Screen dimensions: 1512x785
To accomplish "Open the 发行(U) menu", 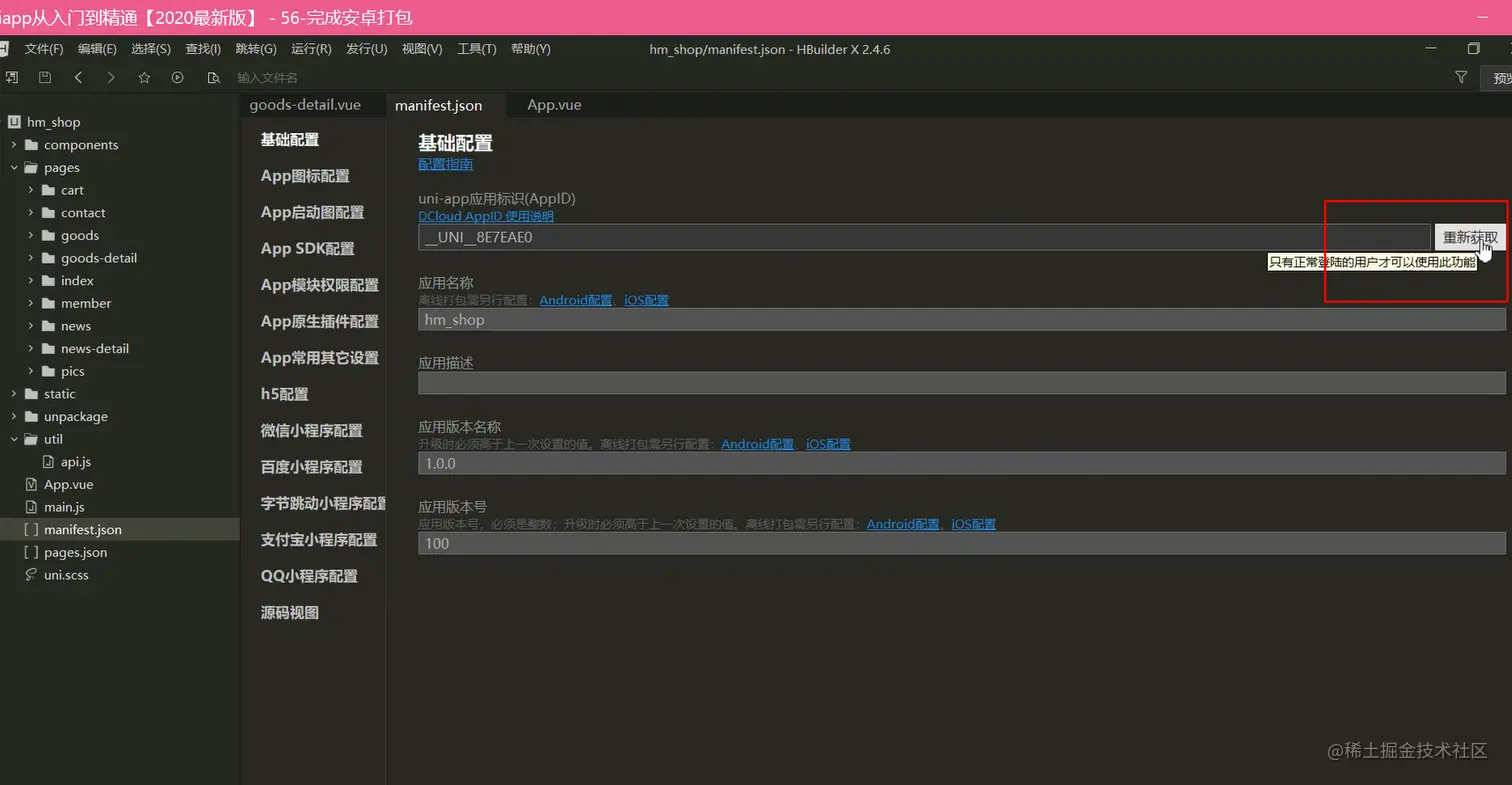I will pos(367,49).
